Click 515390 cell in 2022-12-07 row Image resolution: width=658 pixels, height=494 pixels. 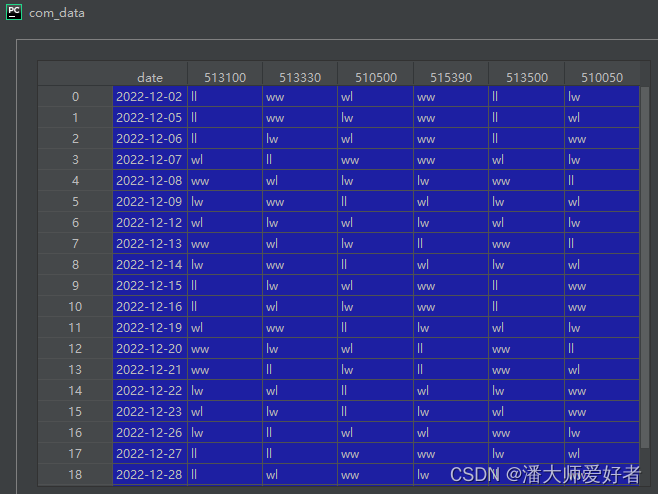452,159
